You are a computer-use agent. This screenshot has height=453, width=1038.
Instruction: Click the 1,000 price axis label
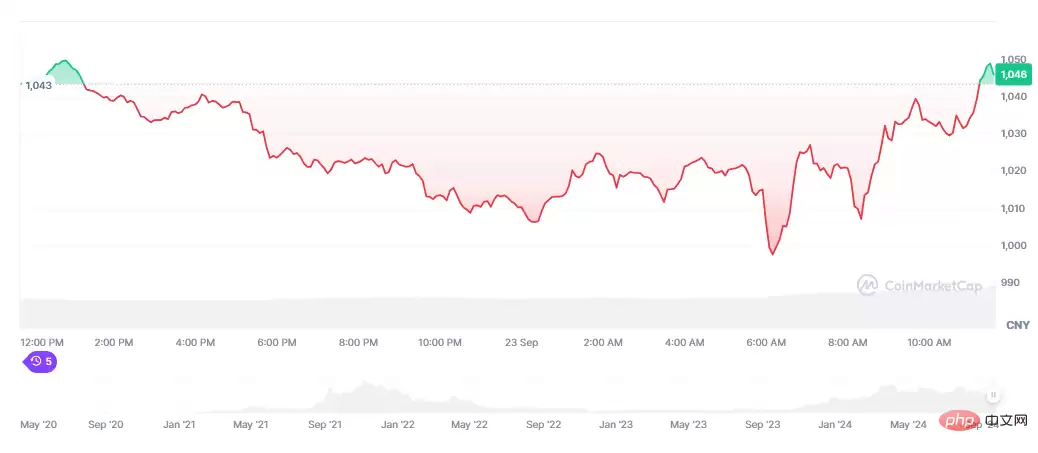tap(1012, 246)
